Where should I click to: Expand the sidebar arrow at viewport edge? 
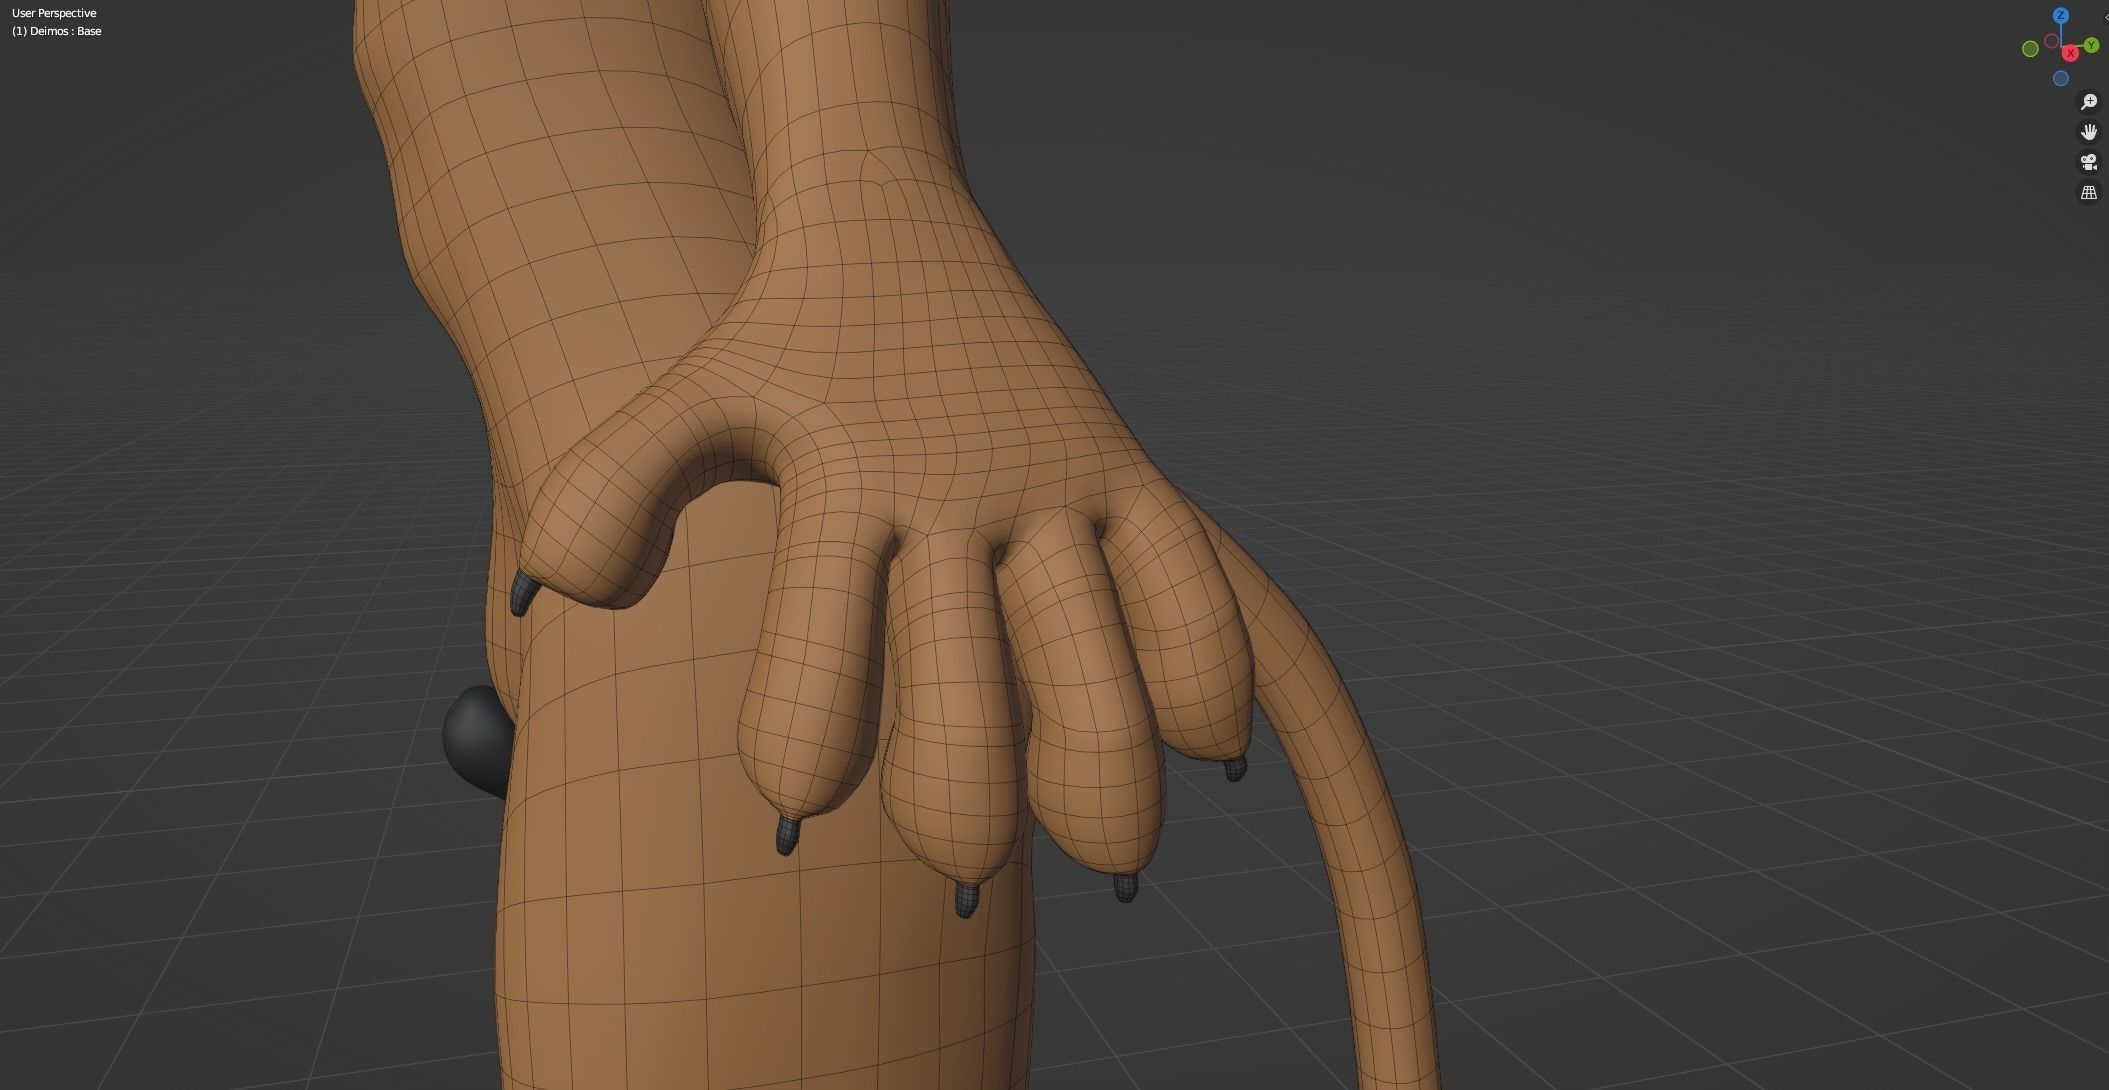2106,17
